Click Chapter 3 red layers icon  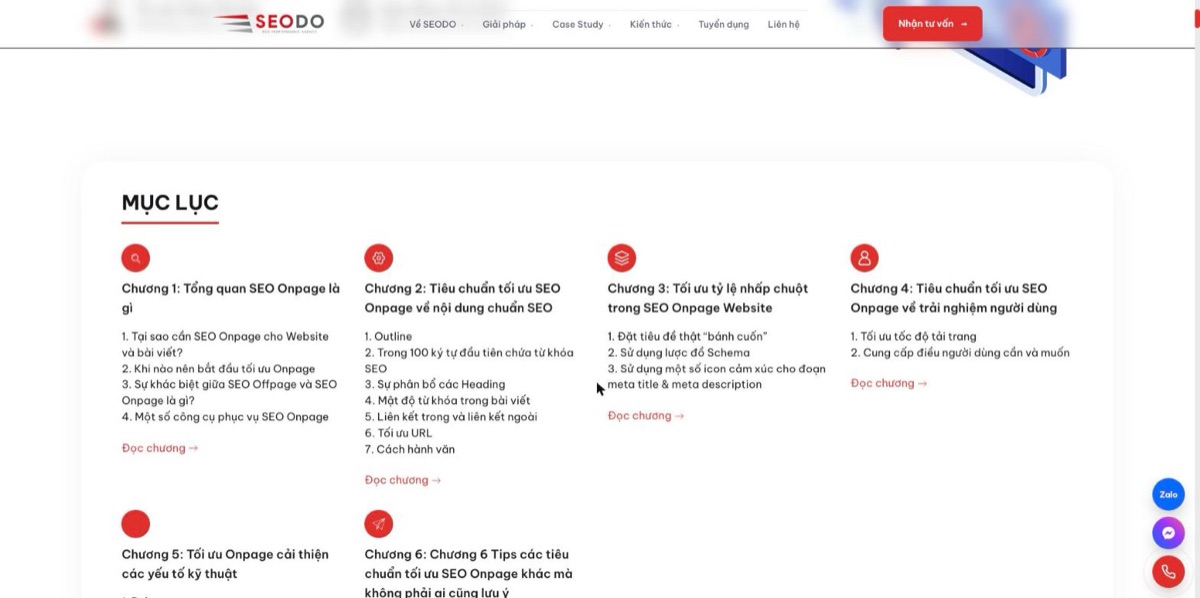click(x=622, y=258)
